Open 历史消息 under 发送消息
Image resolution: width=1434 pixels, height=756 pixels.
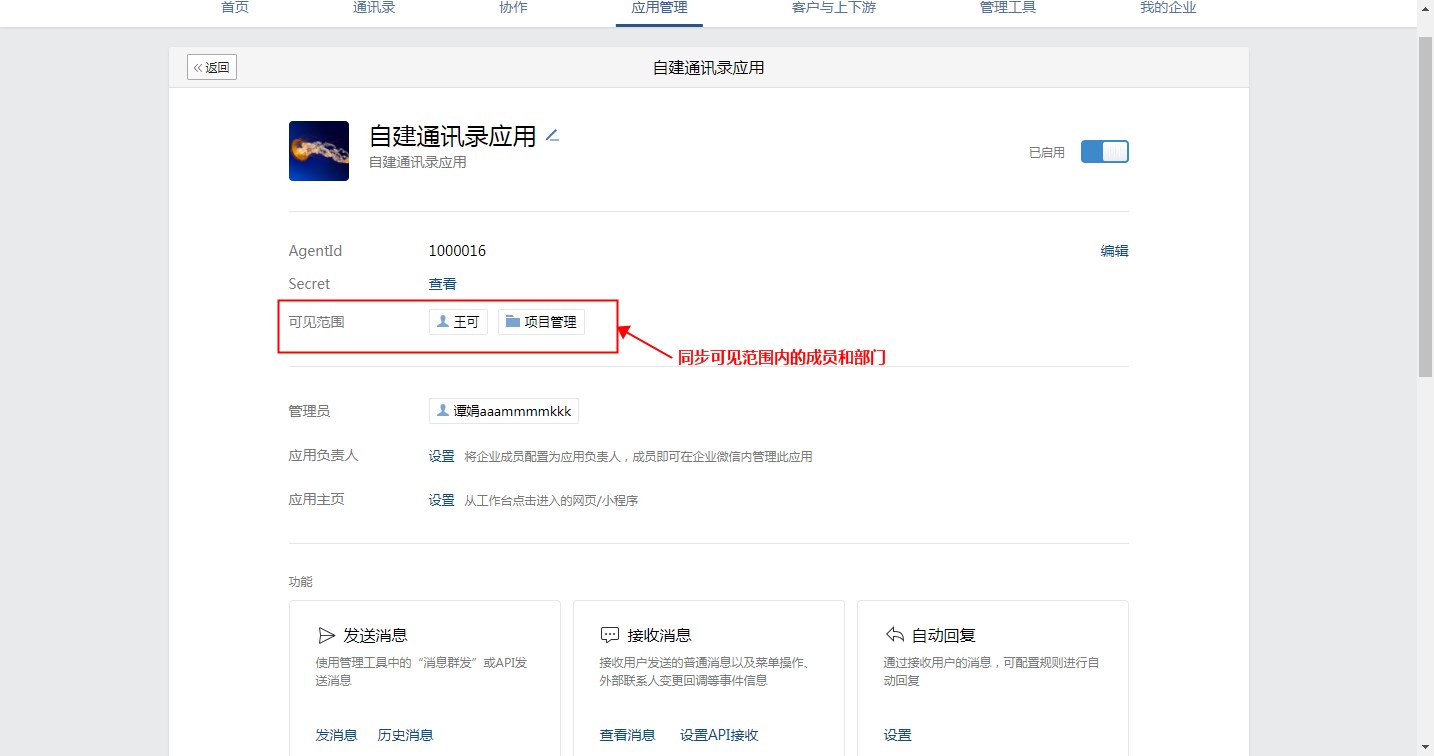(x=405, y=735)
